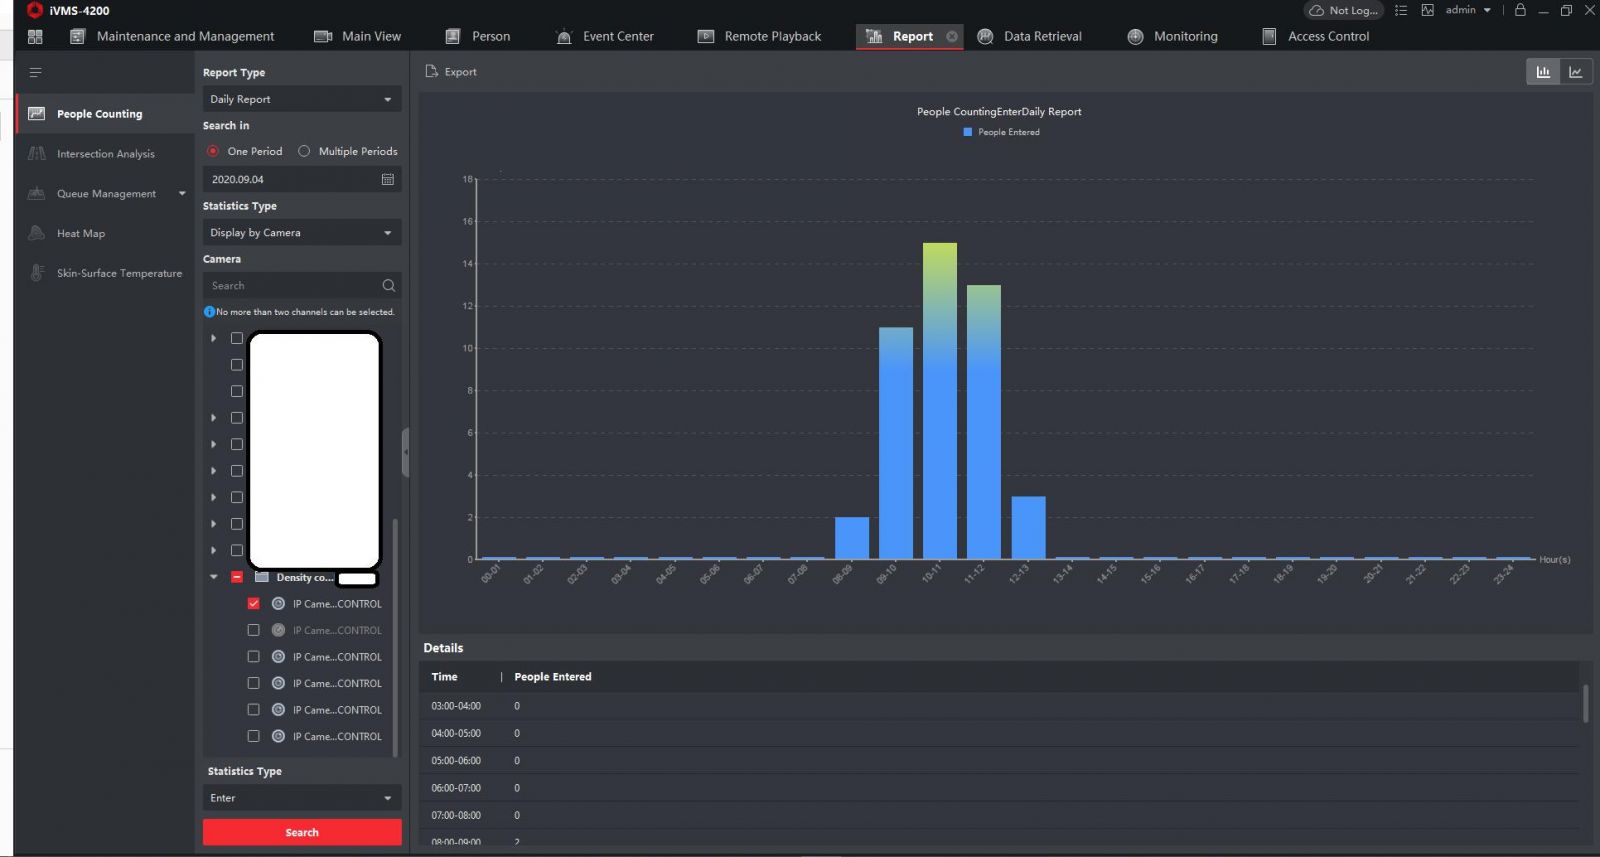Select the Multiple Periods radio button
This screenshot has height=857, width=1600.
point(304,151)
